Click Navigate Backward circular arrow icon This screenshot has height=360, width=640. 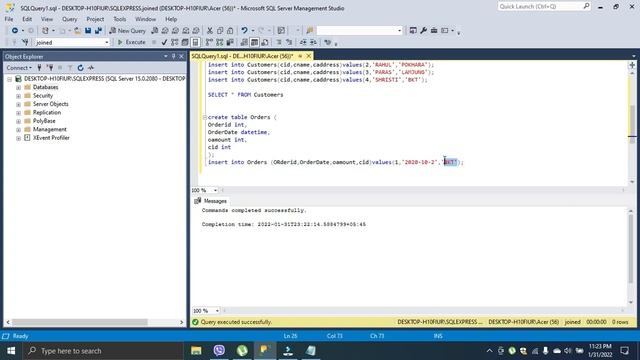[15, 31]
